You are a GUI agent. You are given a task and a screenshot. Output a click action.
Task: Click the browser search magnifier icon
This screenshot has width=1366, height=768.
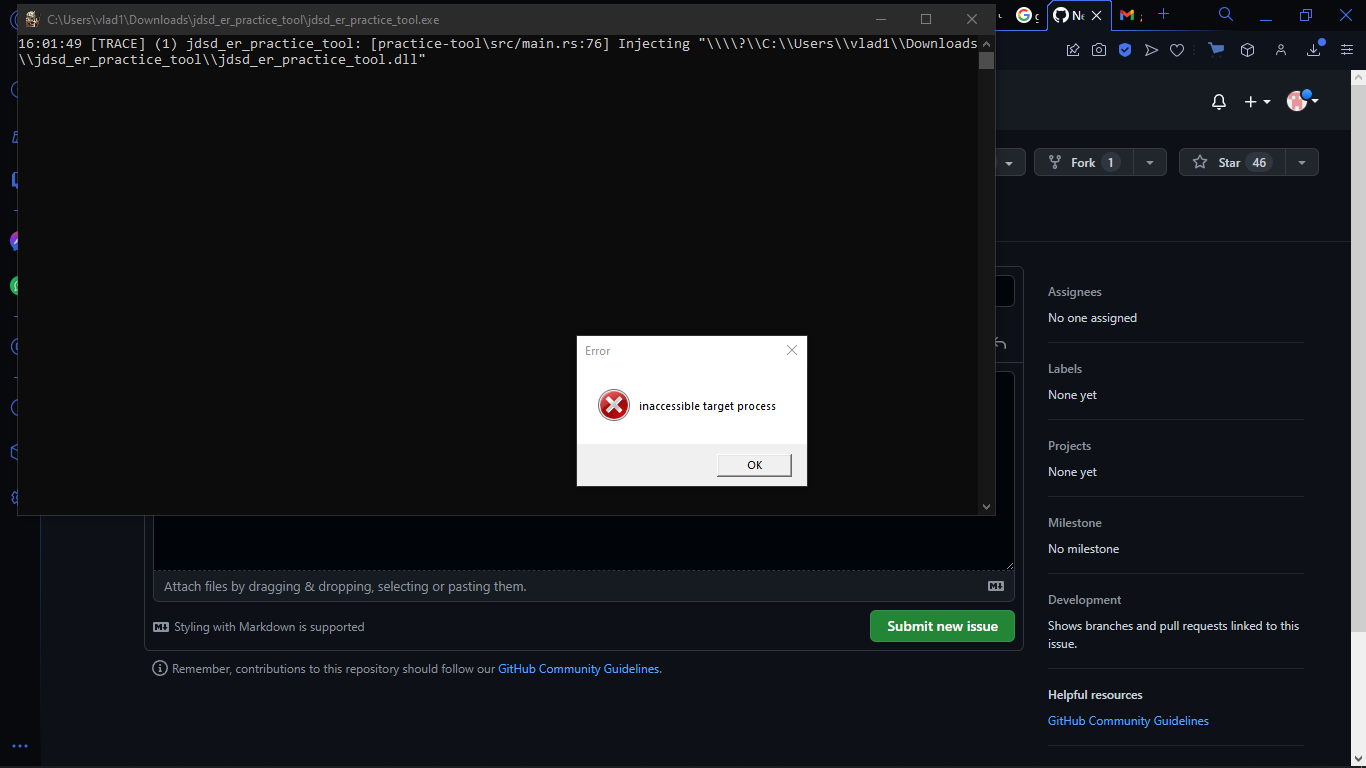coord(1226,16)
